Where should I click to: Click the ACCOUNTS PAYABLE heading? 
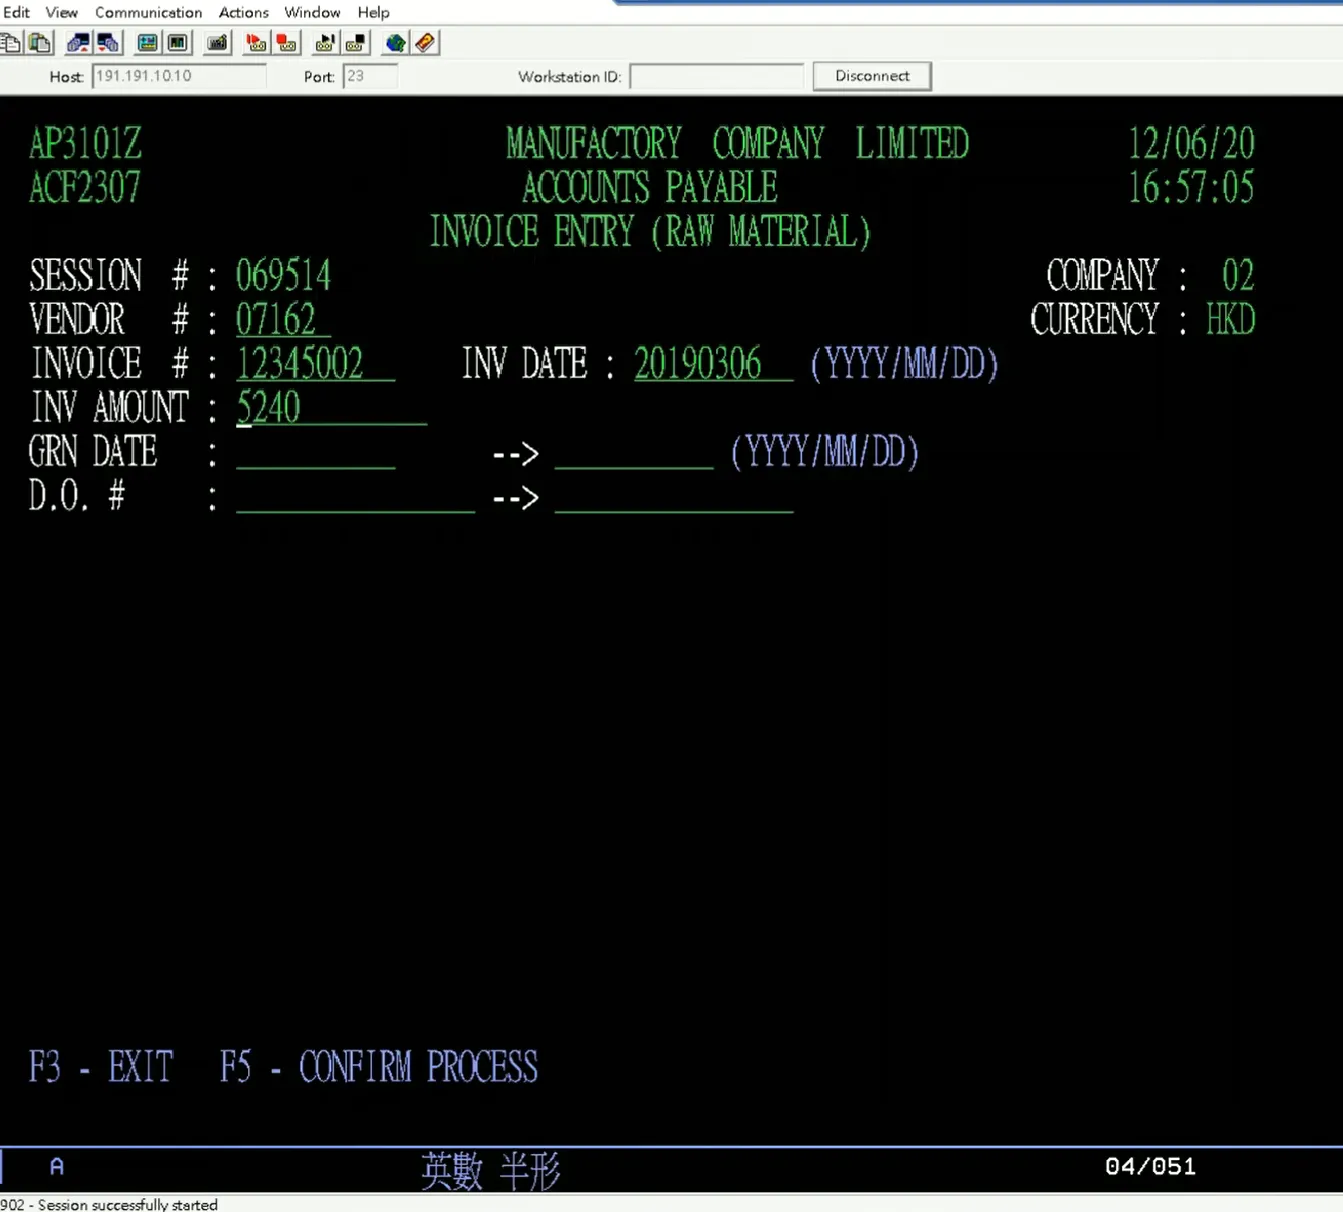(x=650, y=188)
